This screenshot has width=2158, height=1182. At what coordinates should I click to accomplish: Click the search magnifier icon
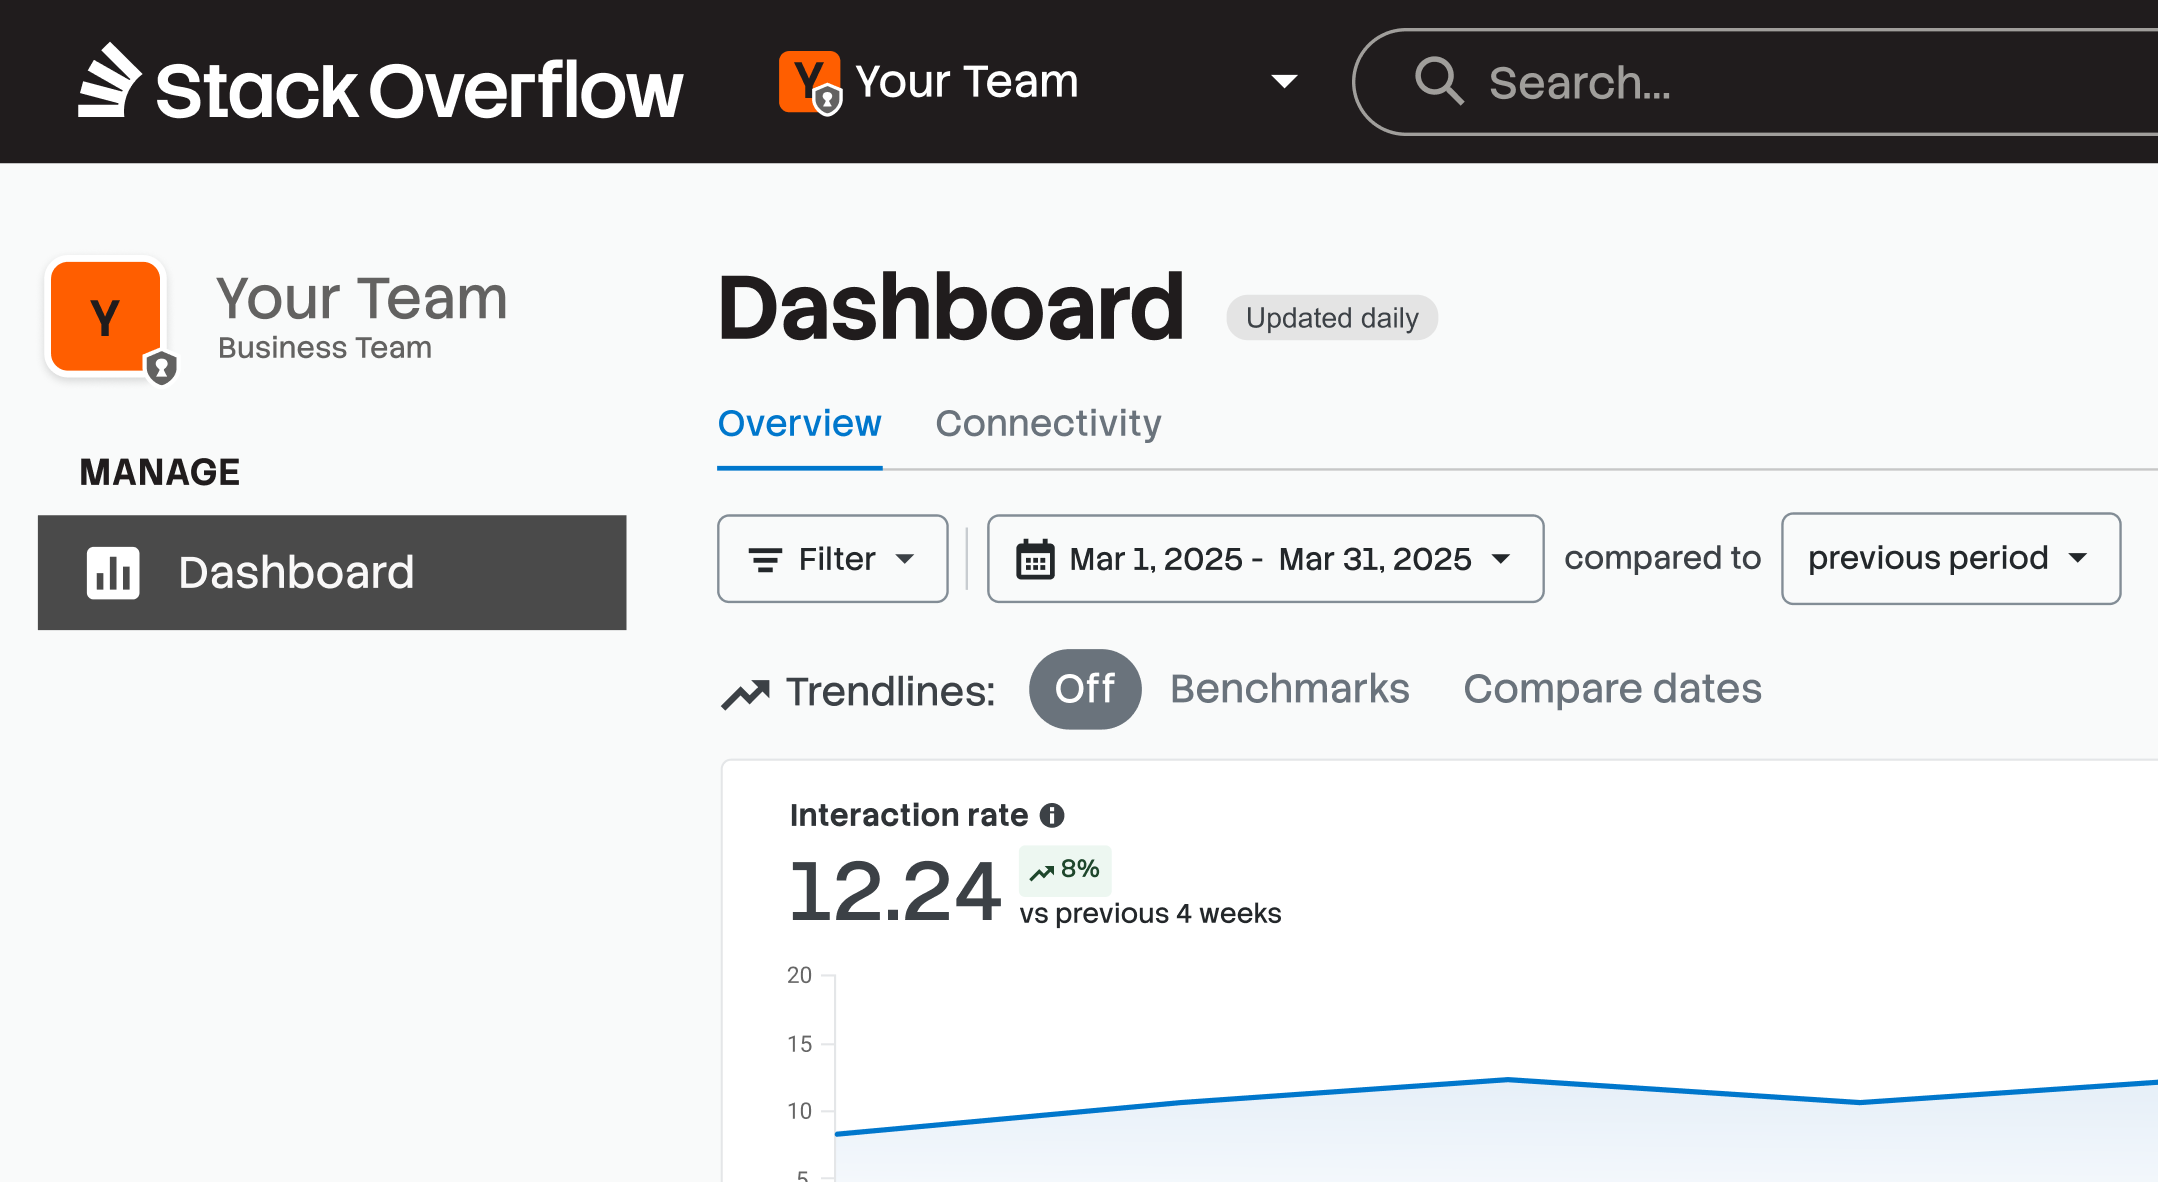1439,82
